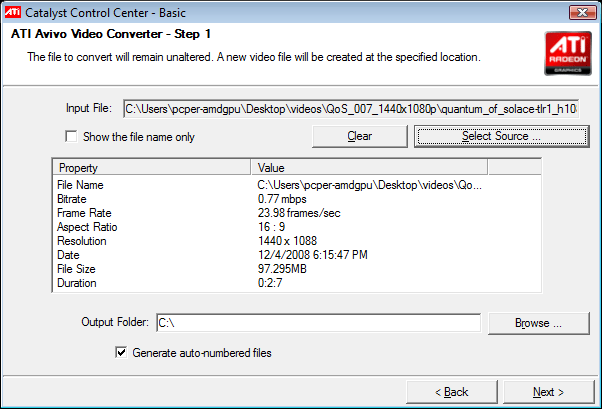This screenshot has width=602, height=409.
Task: Go to previous step with Back
Action: tap(452, 392)
